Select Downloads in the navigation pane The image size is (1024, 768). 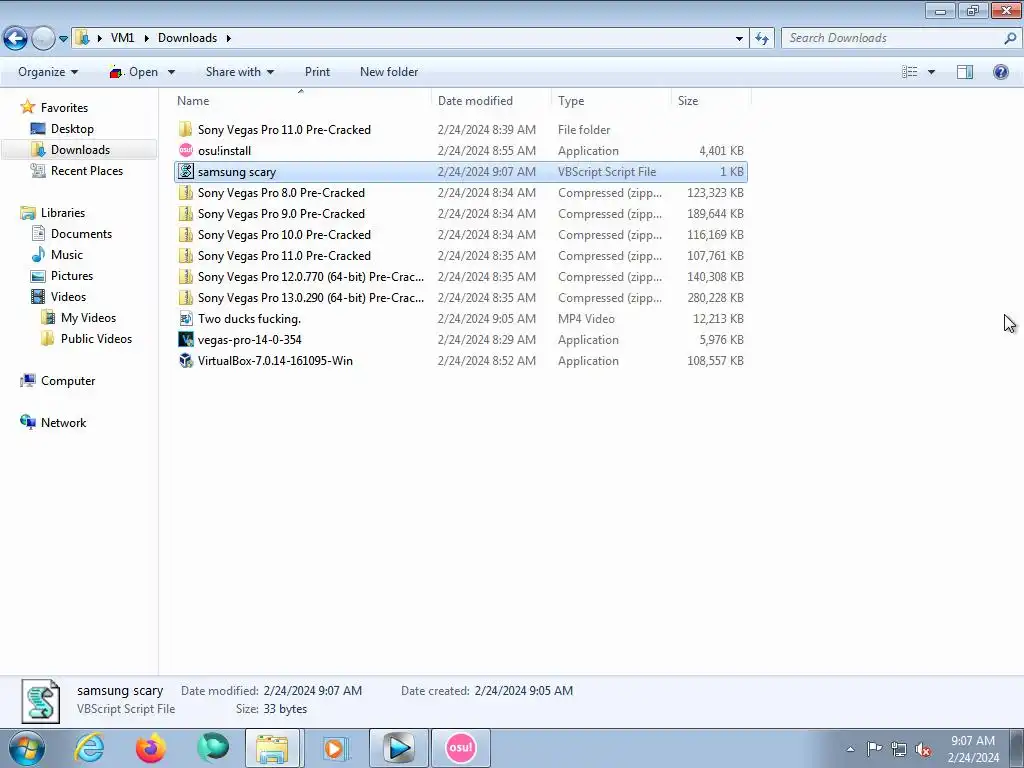click(x=80, y=150)
